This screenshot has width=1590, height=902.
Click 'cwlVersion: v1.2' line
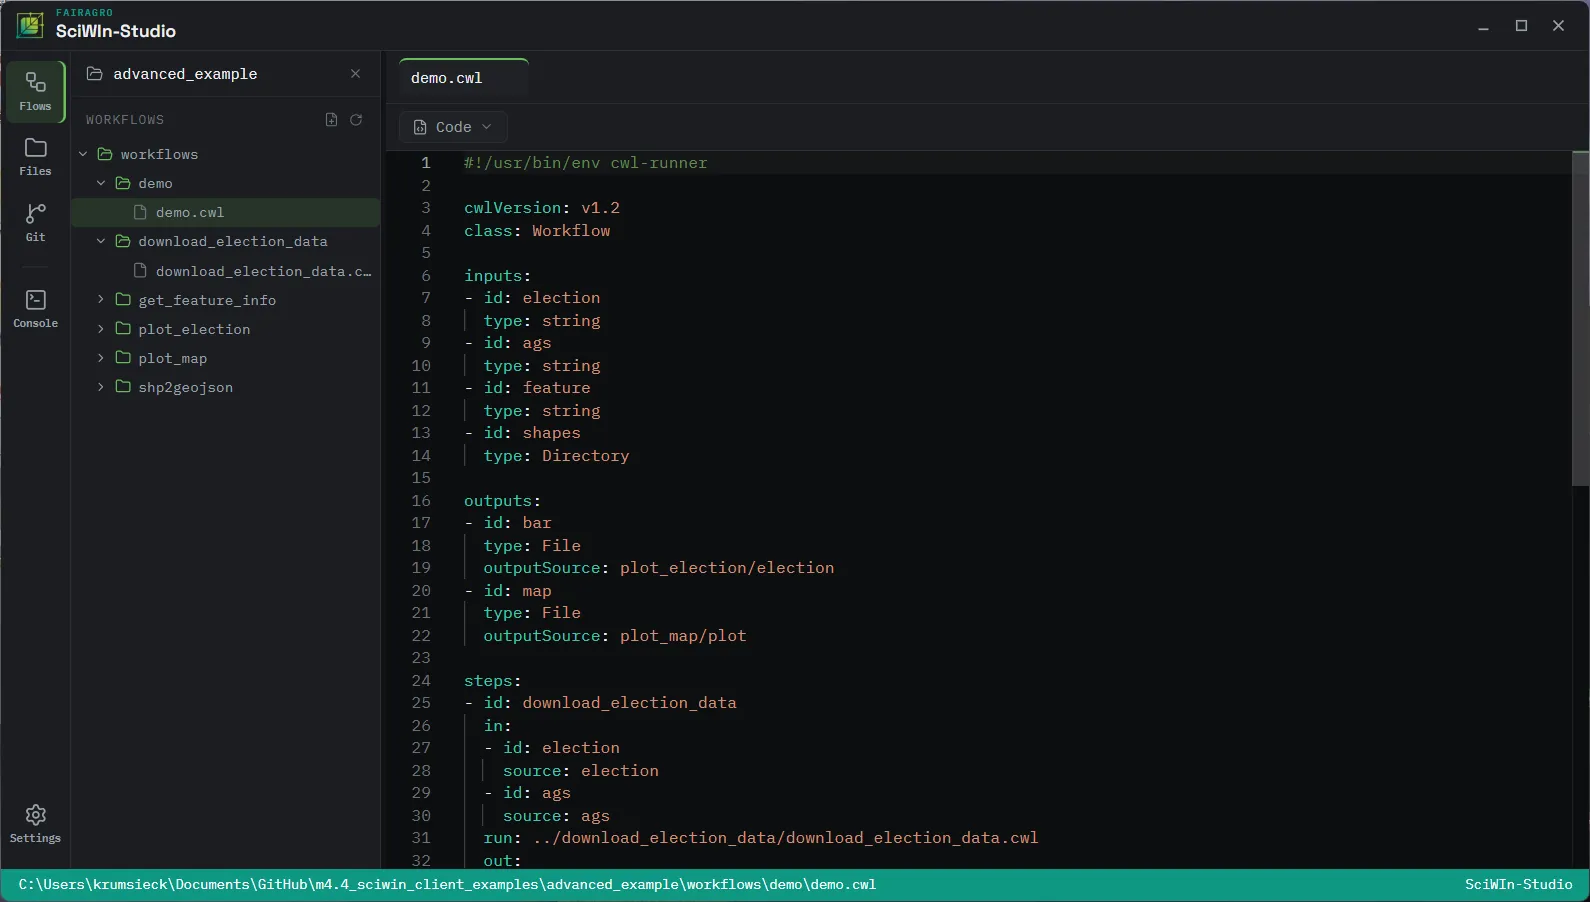coord(542,208)
